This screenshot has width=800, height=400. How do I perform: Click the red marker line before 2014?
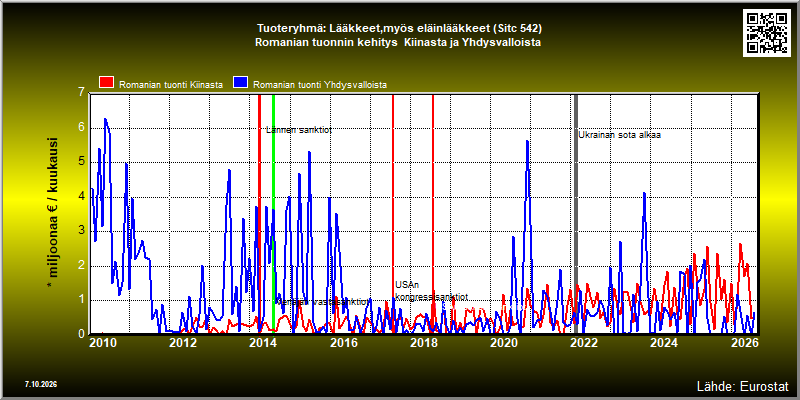(x=259, y=214)
